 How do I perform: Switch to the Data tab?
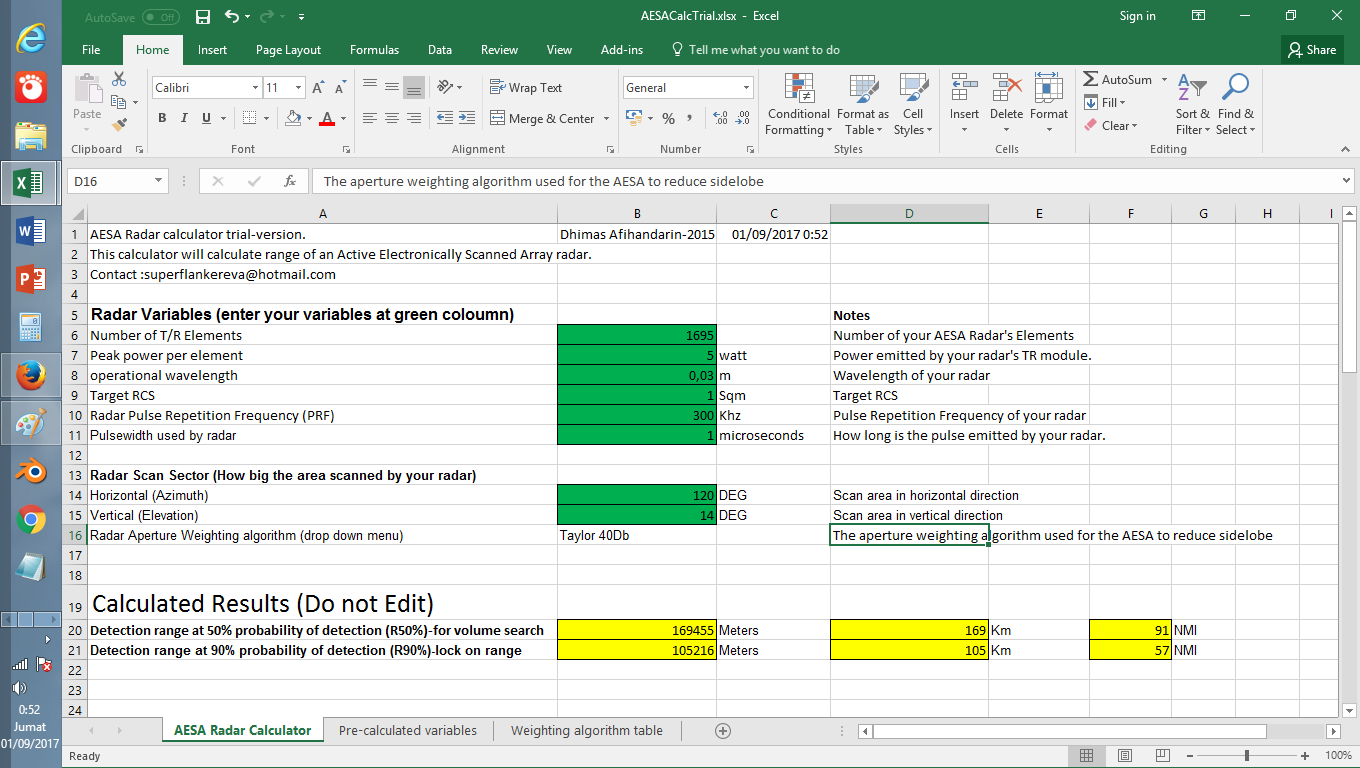[x=440, y=50]
